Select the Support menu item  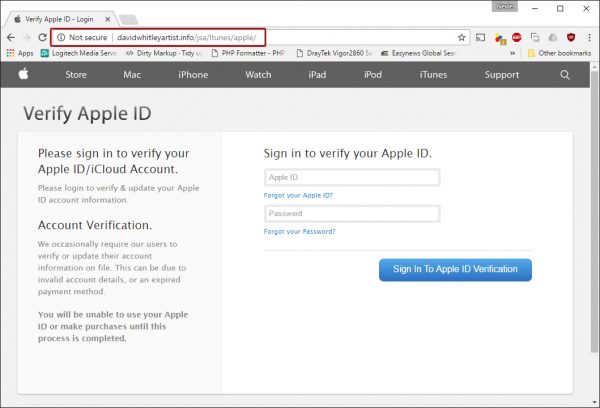tap(502, 75)
